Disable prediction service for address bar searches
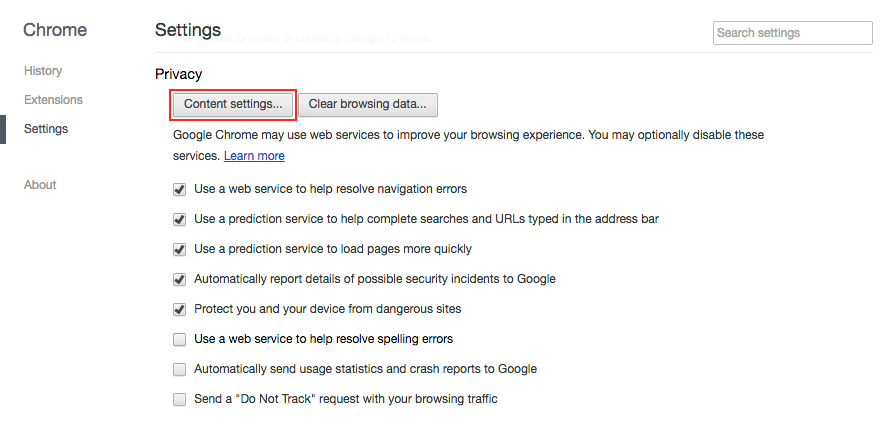This screenshot has width=895, height=434. [x=179, y=219]
